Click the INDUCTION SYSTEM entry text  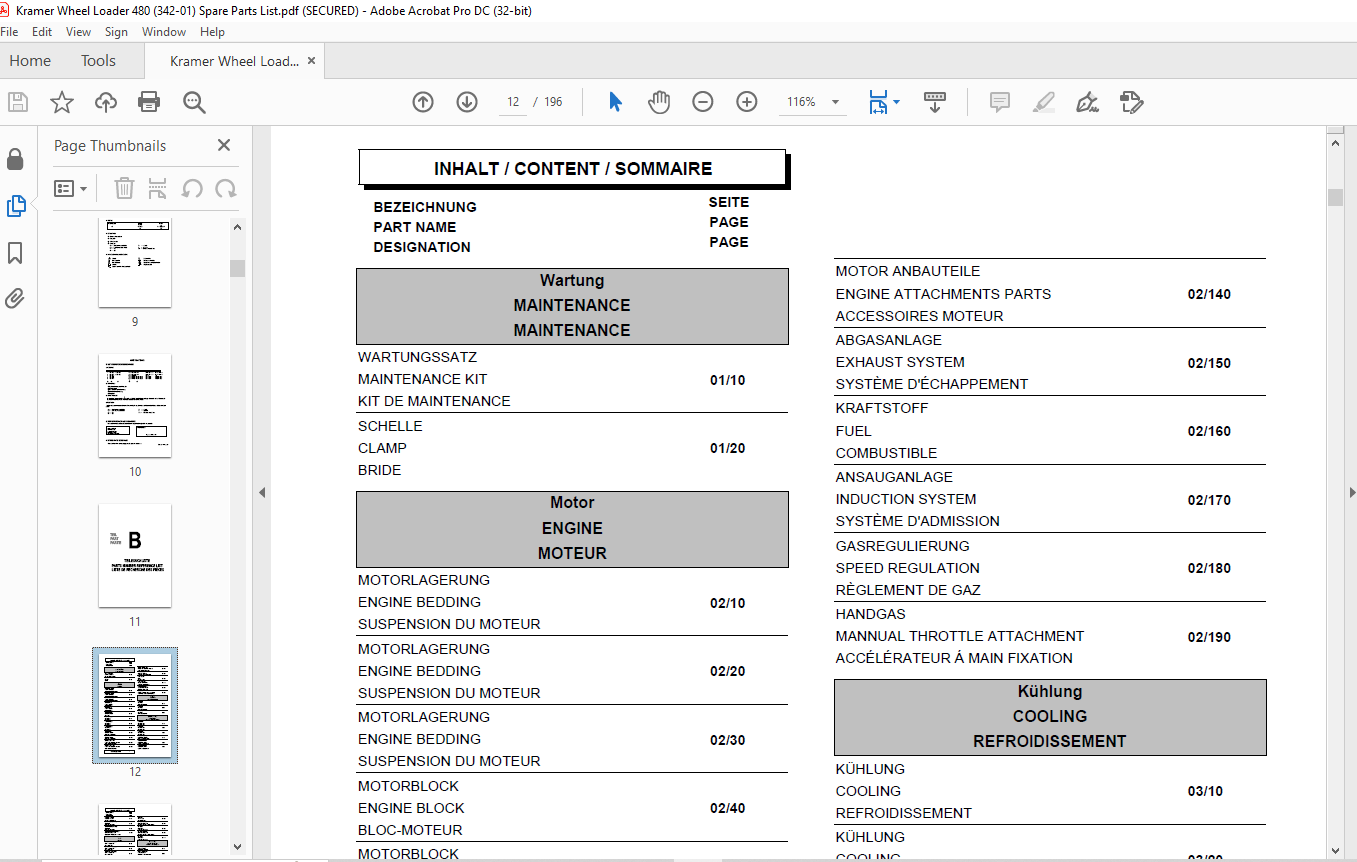point(906,499)
